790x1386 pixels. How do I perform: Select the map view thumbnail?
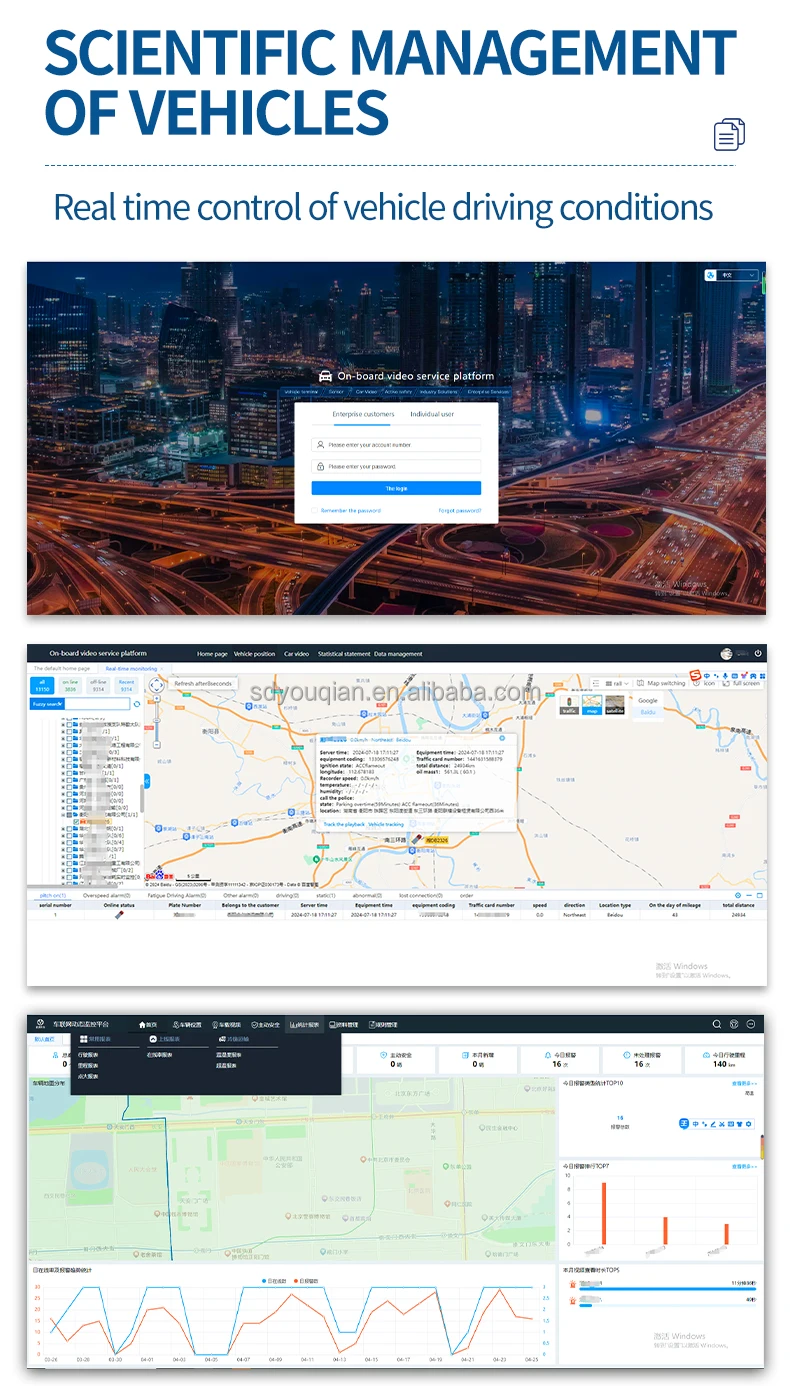592,705
